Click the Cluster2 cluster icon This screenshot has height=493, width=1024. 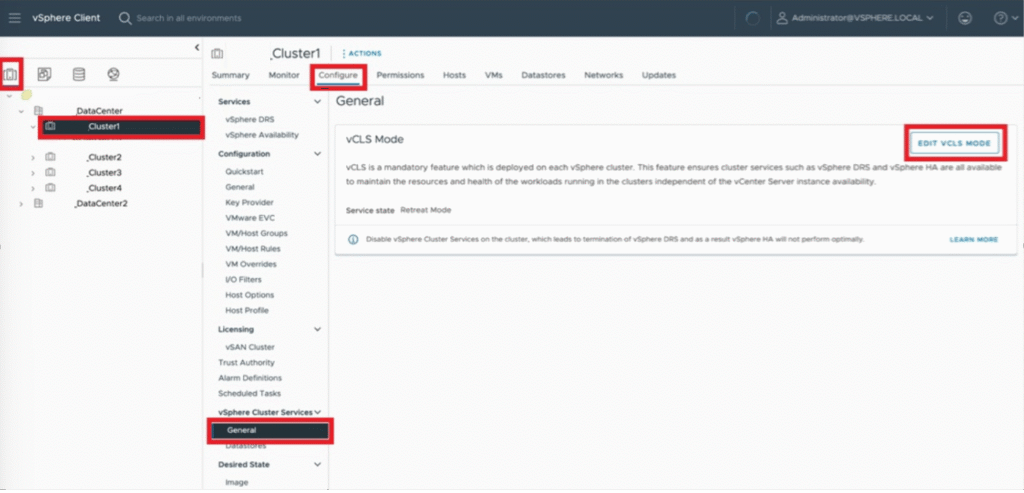[50, 157]
